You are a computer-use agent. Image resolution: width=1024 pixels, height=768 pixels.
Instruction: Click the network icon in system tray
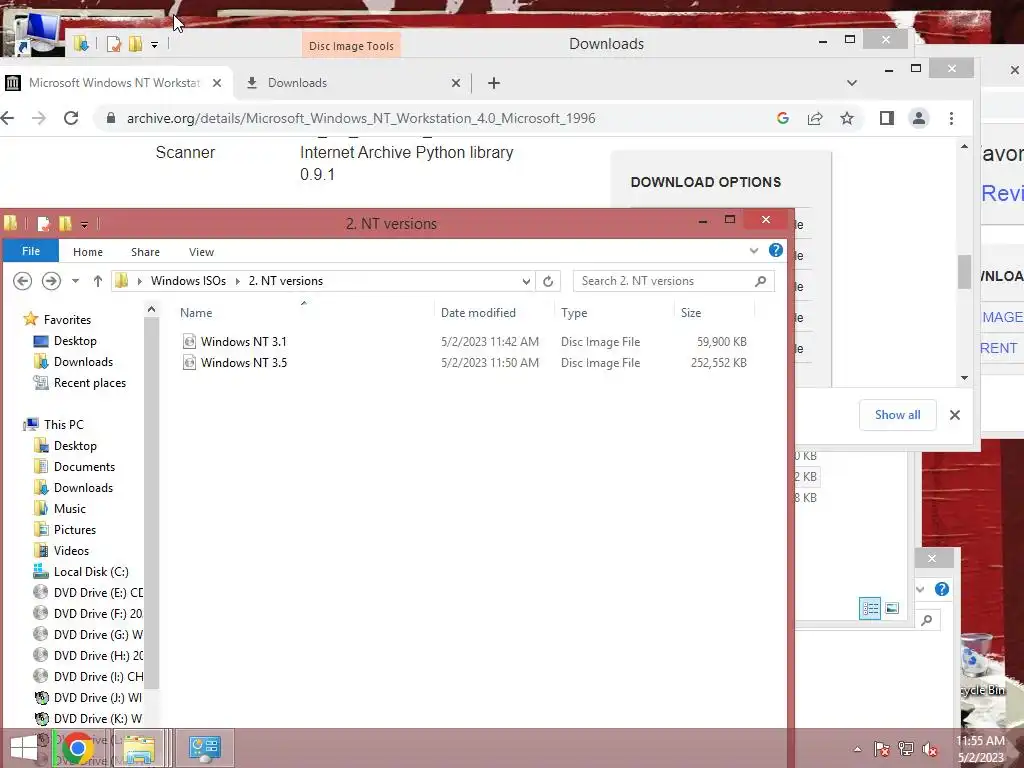click(905, 749)
